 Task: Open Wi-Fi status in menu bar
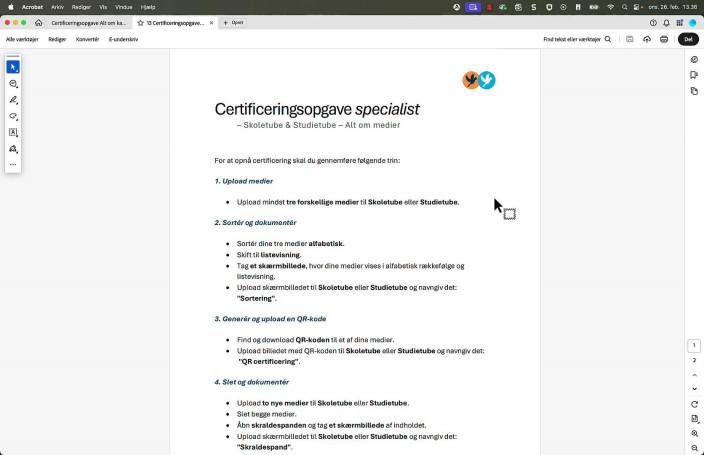(610, 7)
